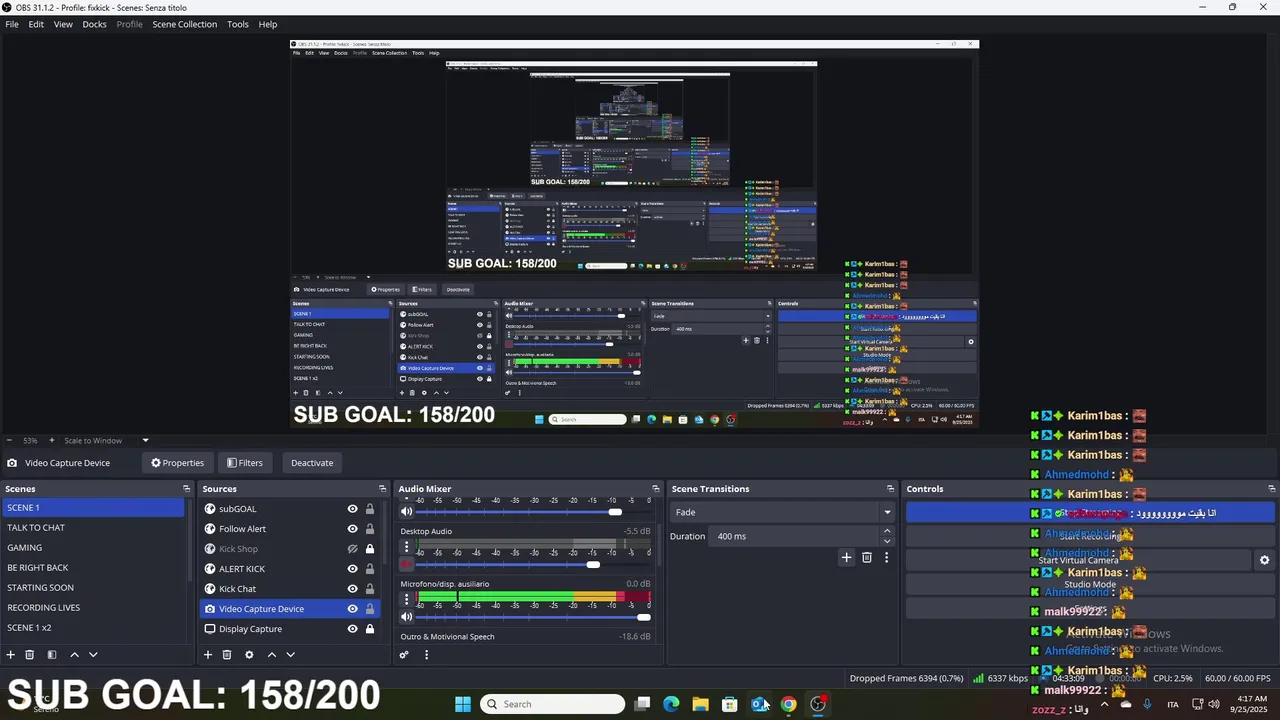Open Microfono/disp. ausiliario three-dot options

(x=406, y=599)
